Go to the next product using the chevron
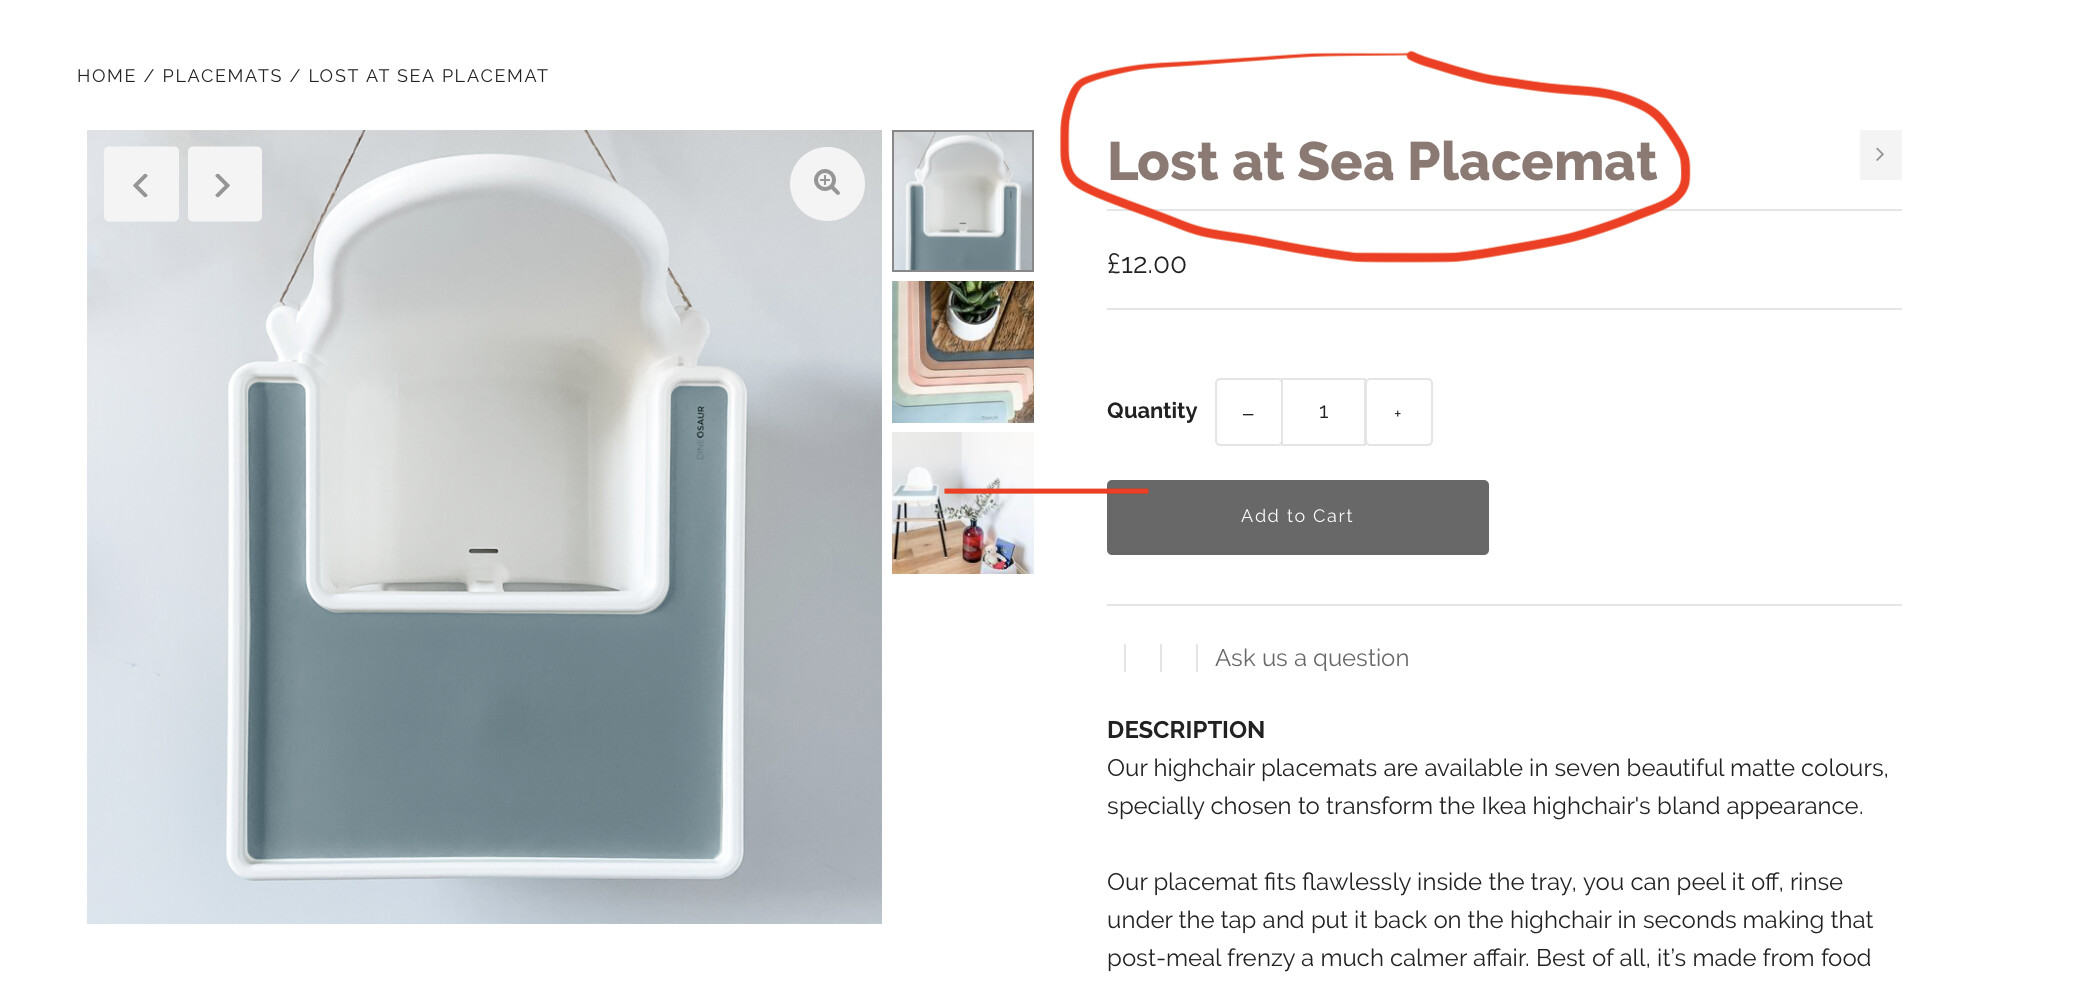 click(x=1880, y=155)
